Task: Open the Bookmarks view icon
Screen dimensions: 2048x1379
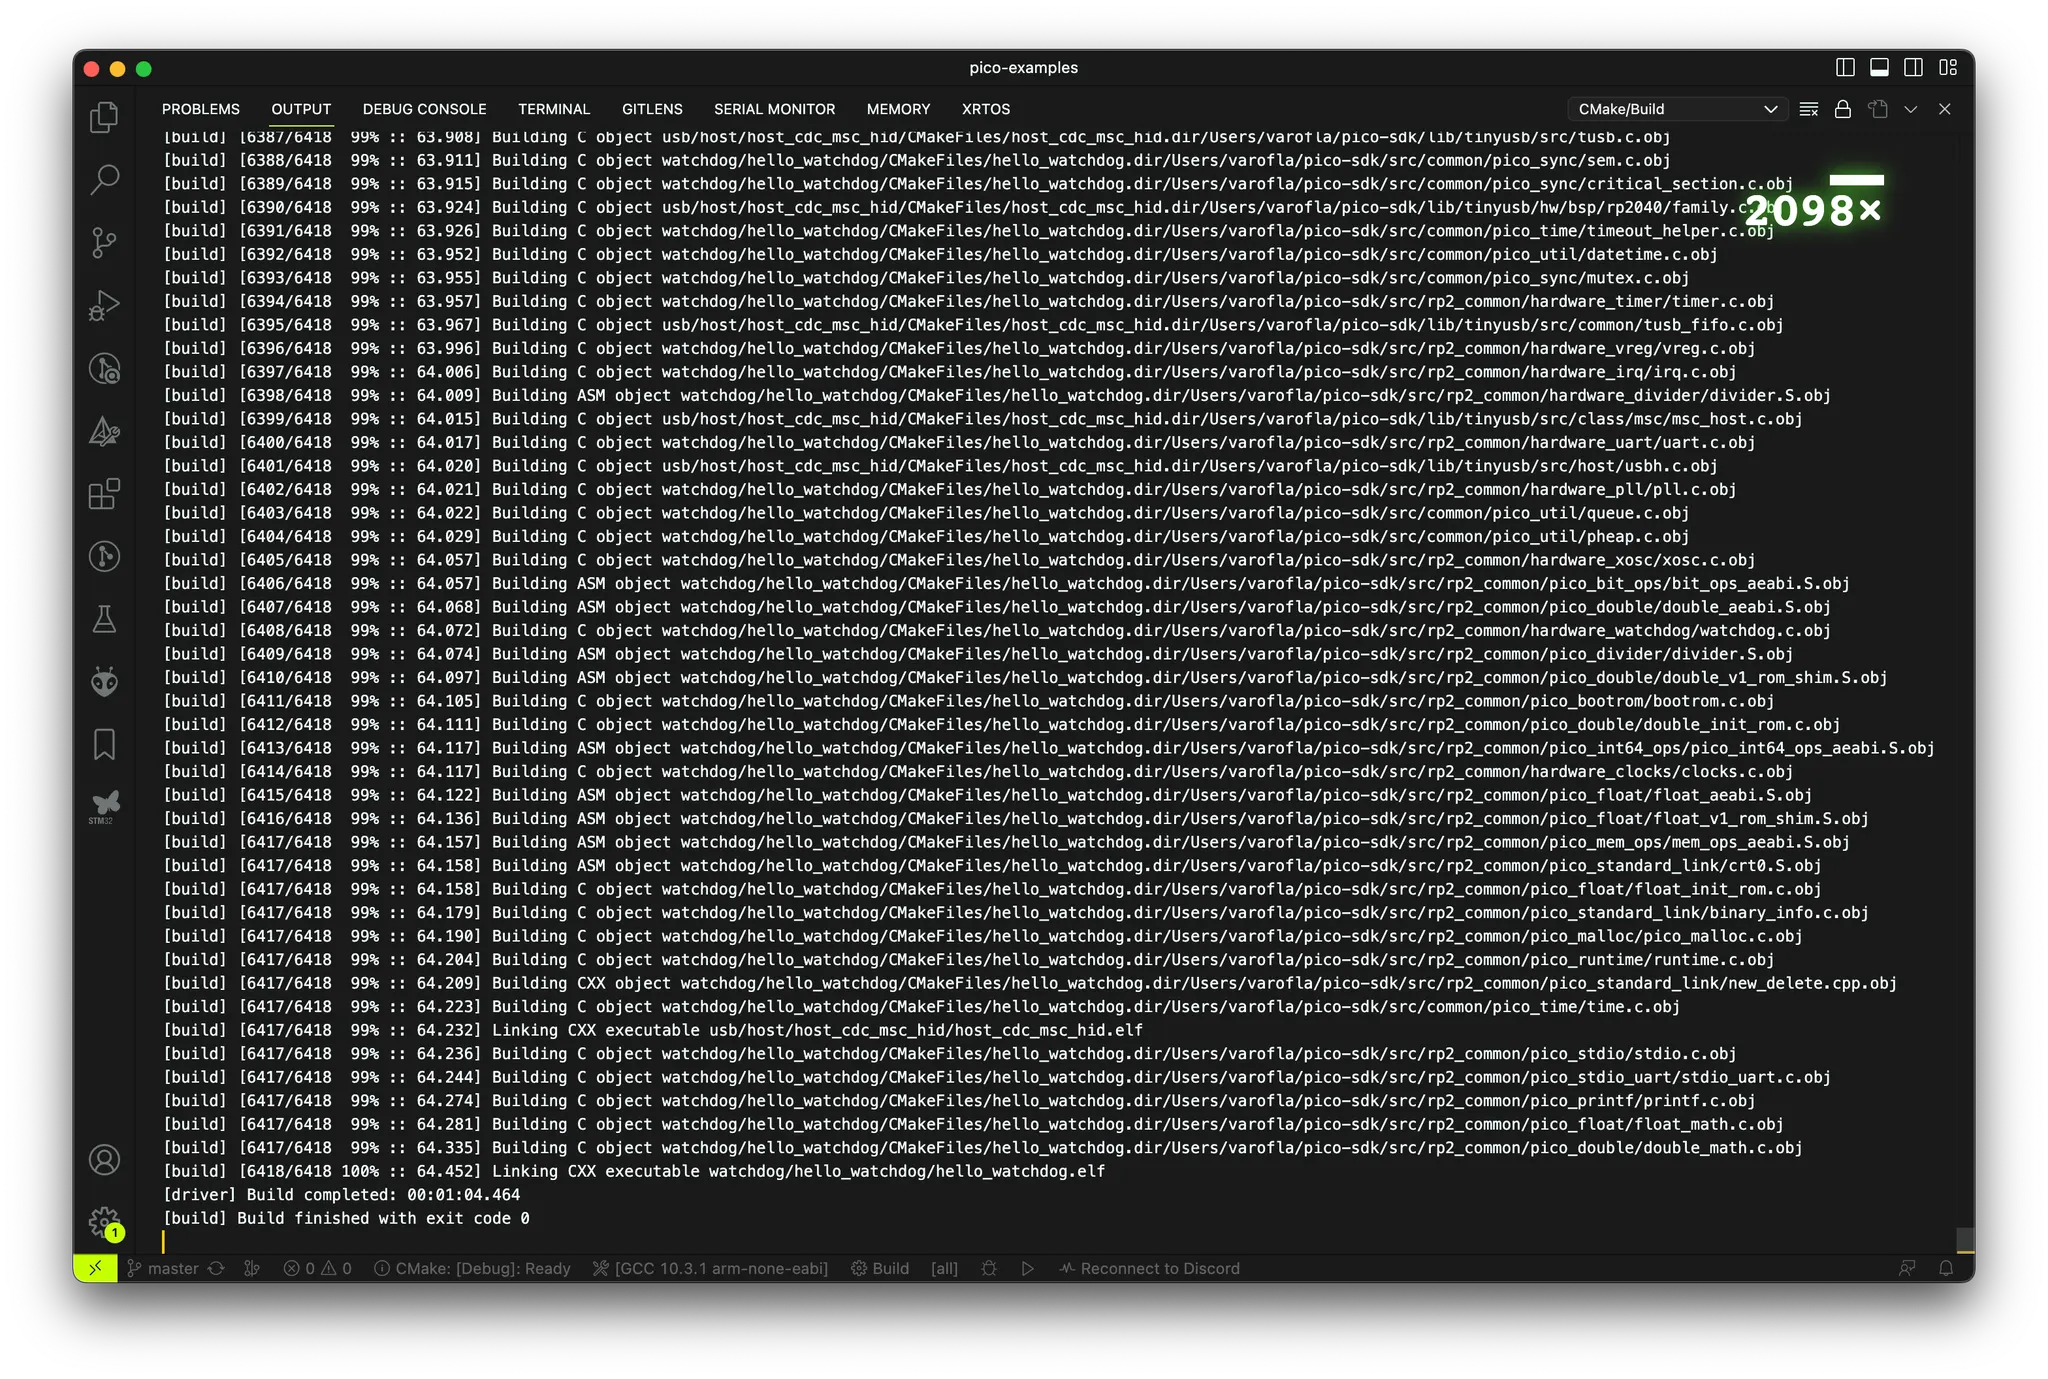Action: point(104,744)
